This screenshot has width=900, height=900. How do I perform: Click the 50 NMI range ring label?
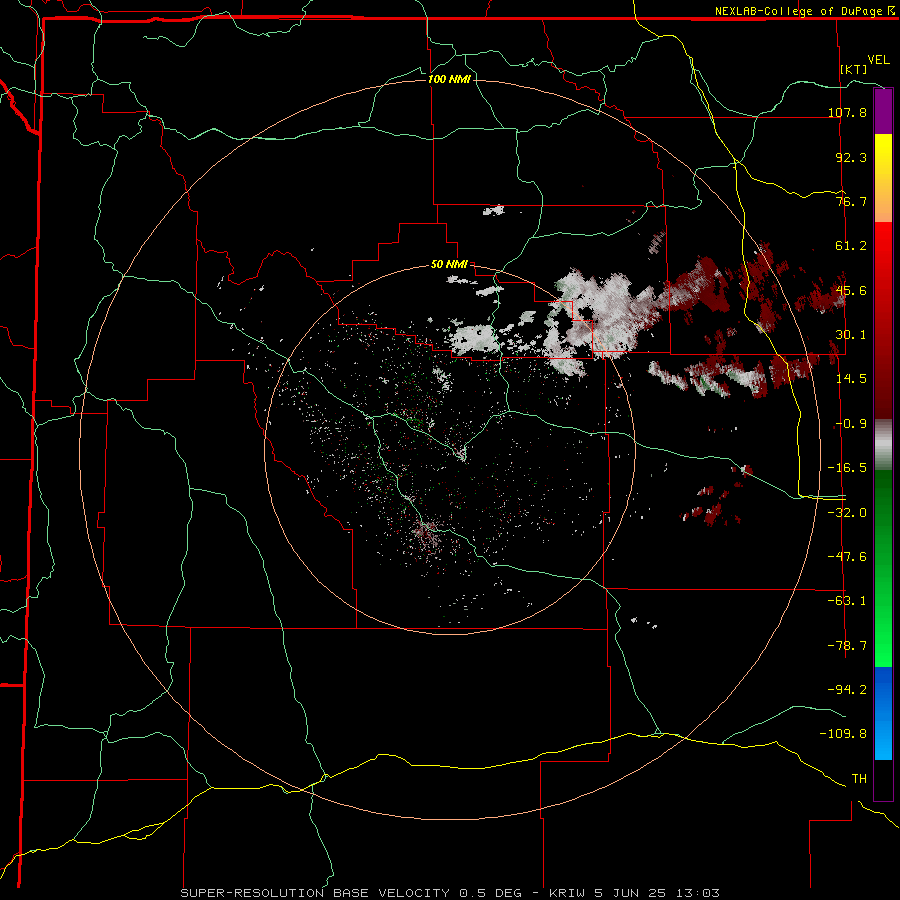(449, 265)
